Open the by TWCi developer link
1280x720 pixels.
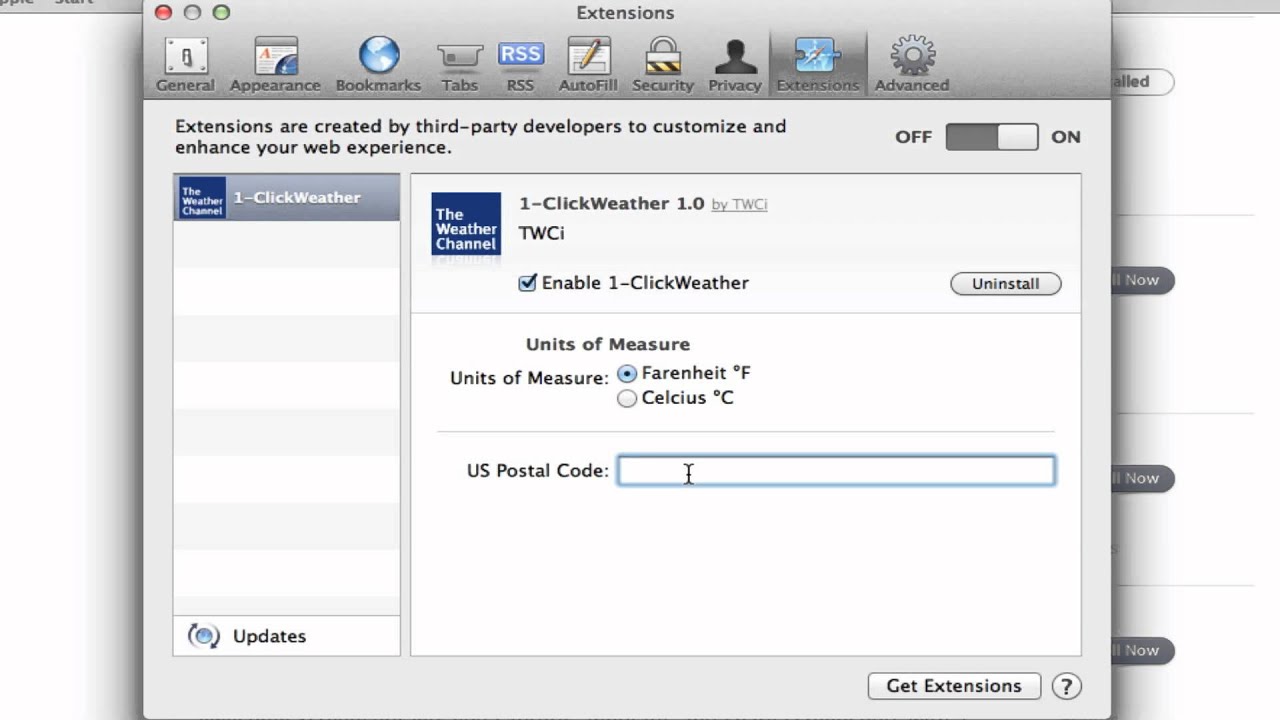tap(739, 204)
